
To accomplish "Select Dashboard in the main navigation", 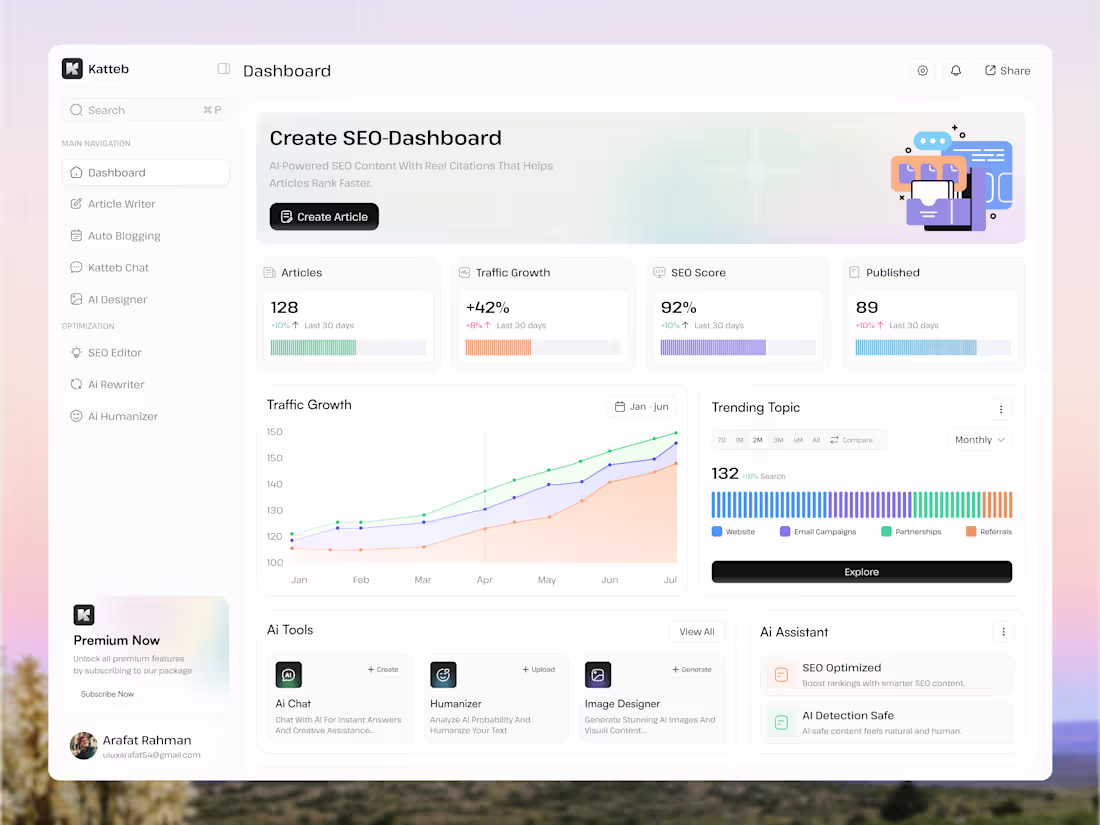I will pos(145,173).
